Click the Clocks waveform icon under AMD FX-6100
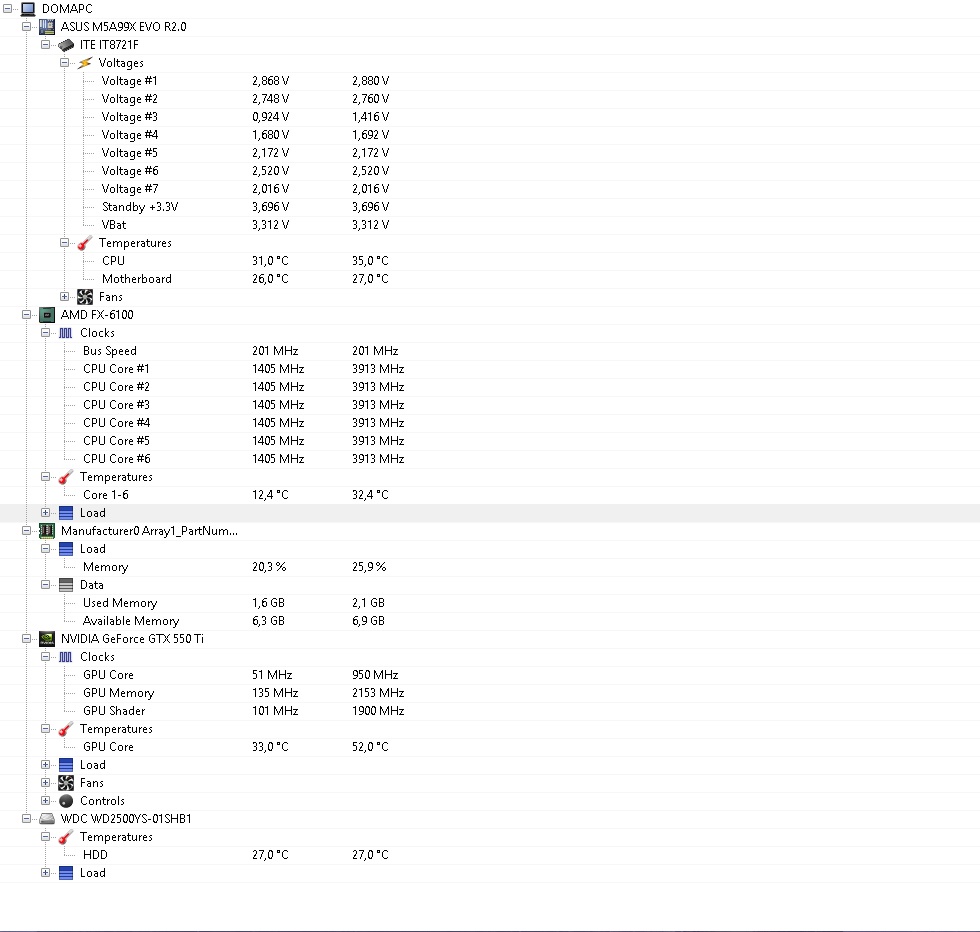Screen dimensions: 980x932 click(x=66, y=333)
